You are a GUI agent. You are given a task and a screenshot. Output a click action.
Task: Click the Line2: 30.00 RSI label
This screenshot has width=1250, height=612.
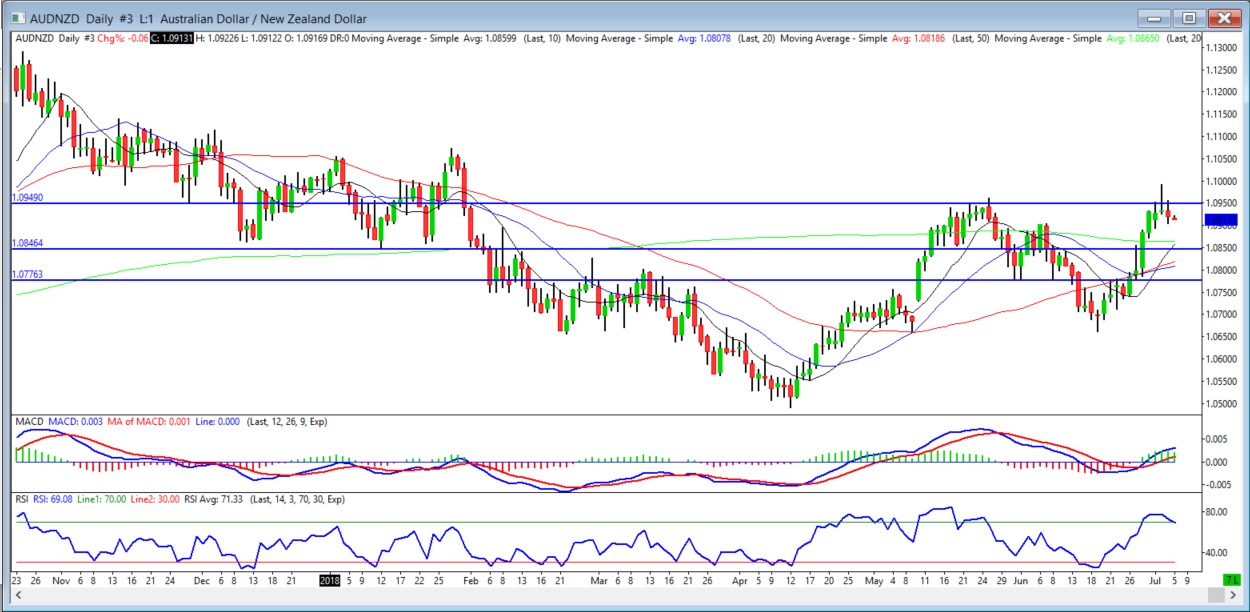click(156, 498)
